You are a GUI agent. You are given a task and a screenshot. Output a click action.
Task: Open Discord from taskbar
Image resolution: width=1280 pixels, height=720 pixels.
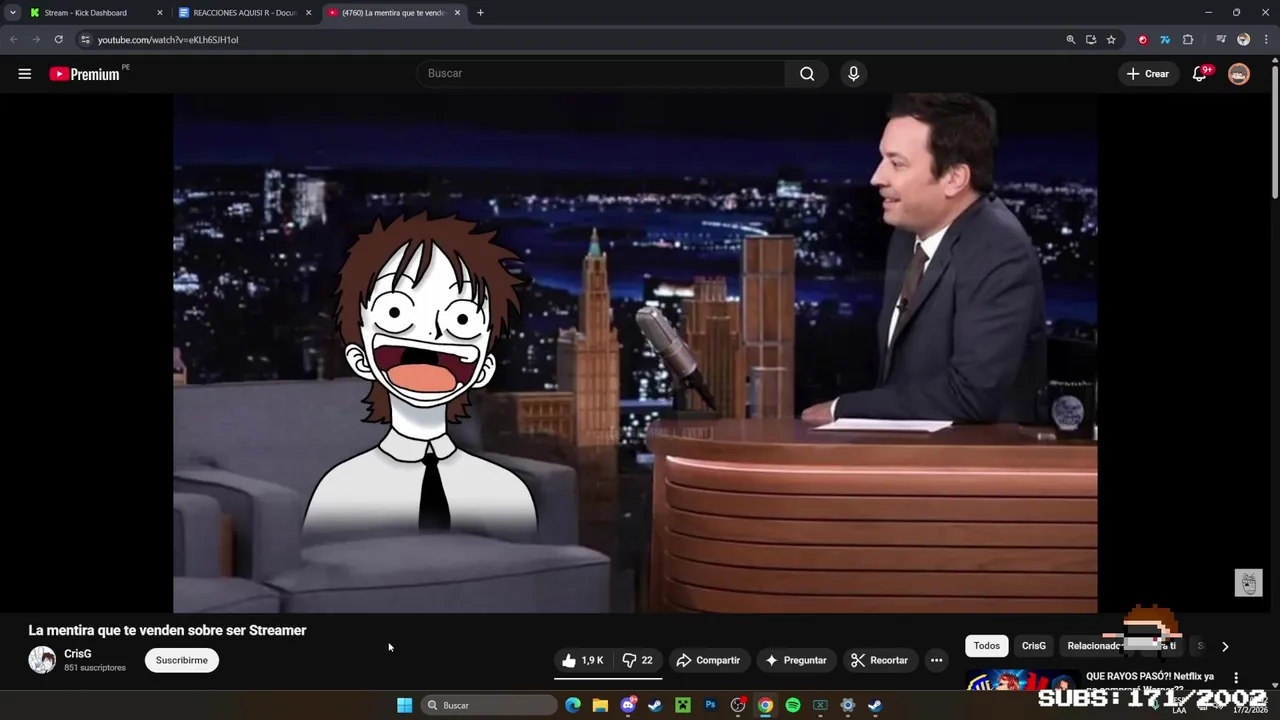628,705
